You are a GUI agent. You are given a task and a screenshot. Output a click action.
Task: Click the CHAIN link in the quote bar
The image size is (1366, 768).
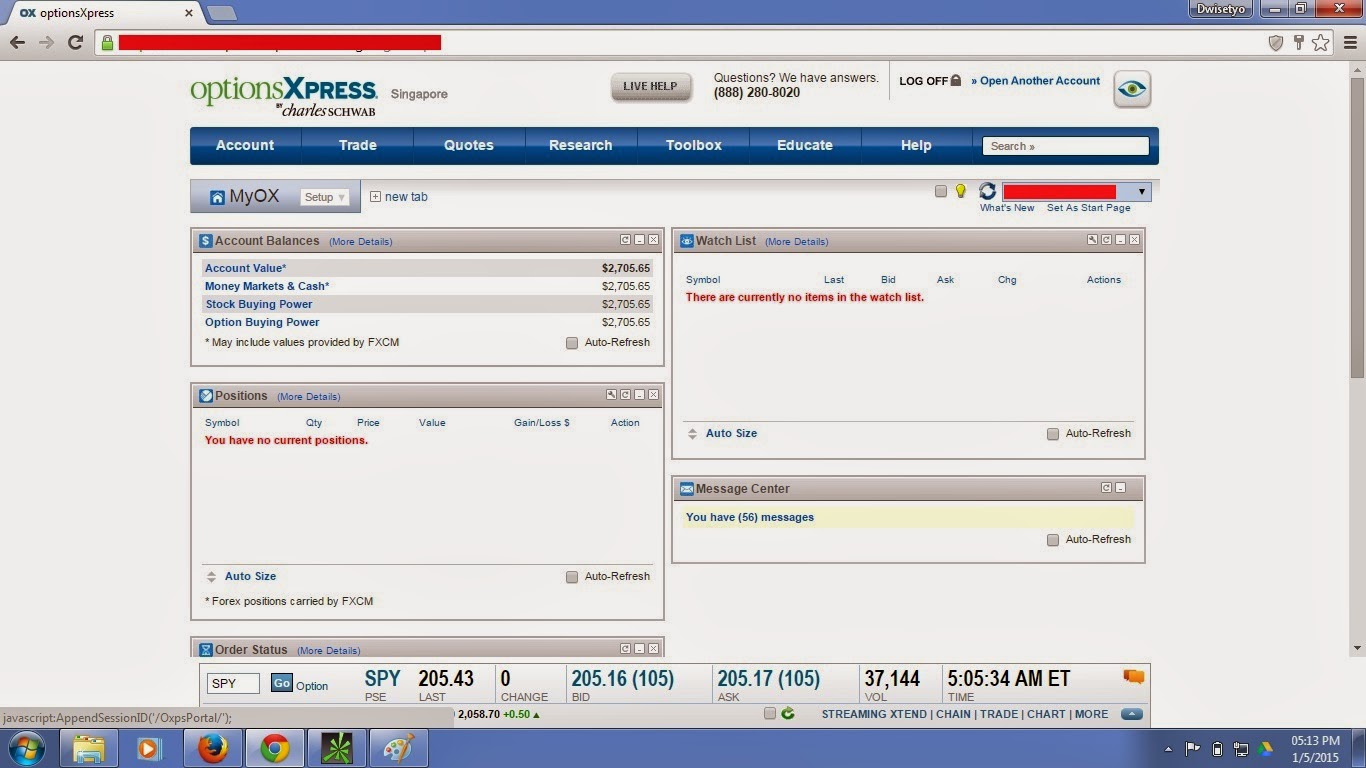[x=953, y=714]
